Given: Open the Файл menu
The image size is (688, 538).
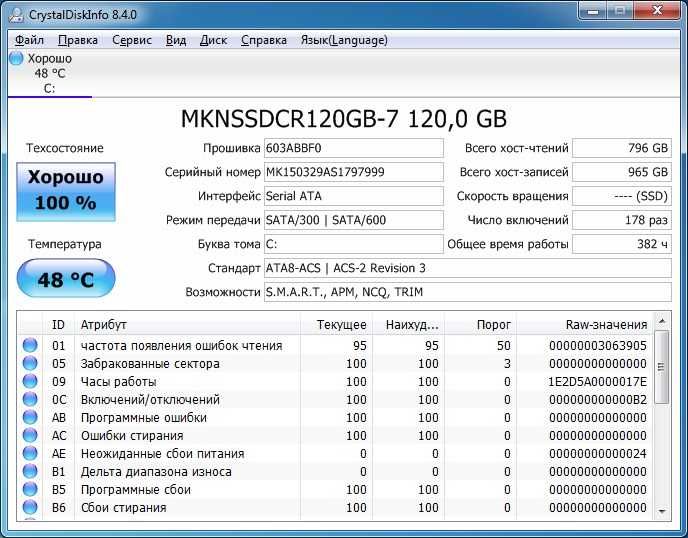Looking at the screenshot, I should [x=29, y=40].
